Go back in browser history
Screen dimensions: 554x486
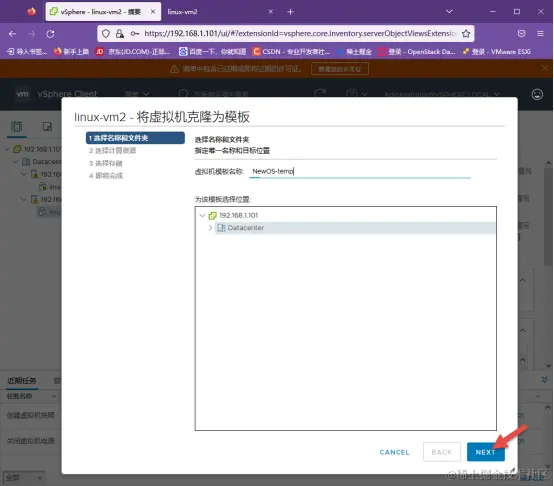[12, 34]
